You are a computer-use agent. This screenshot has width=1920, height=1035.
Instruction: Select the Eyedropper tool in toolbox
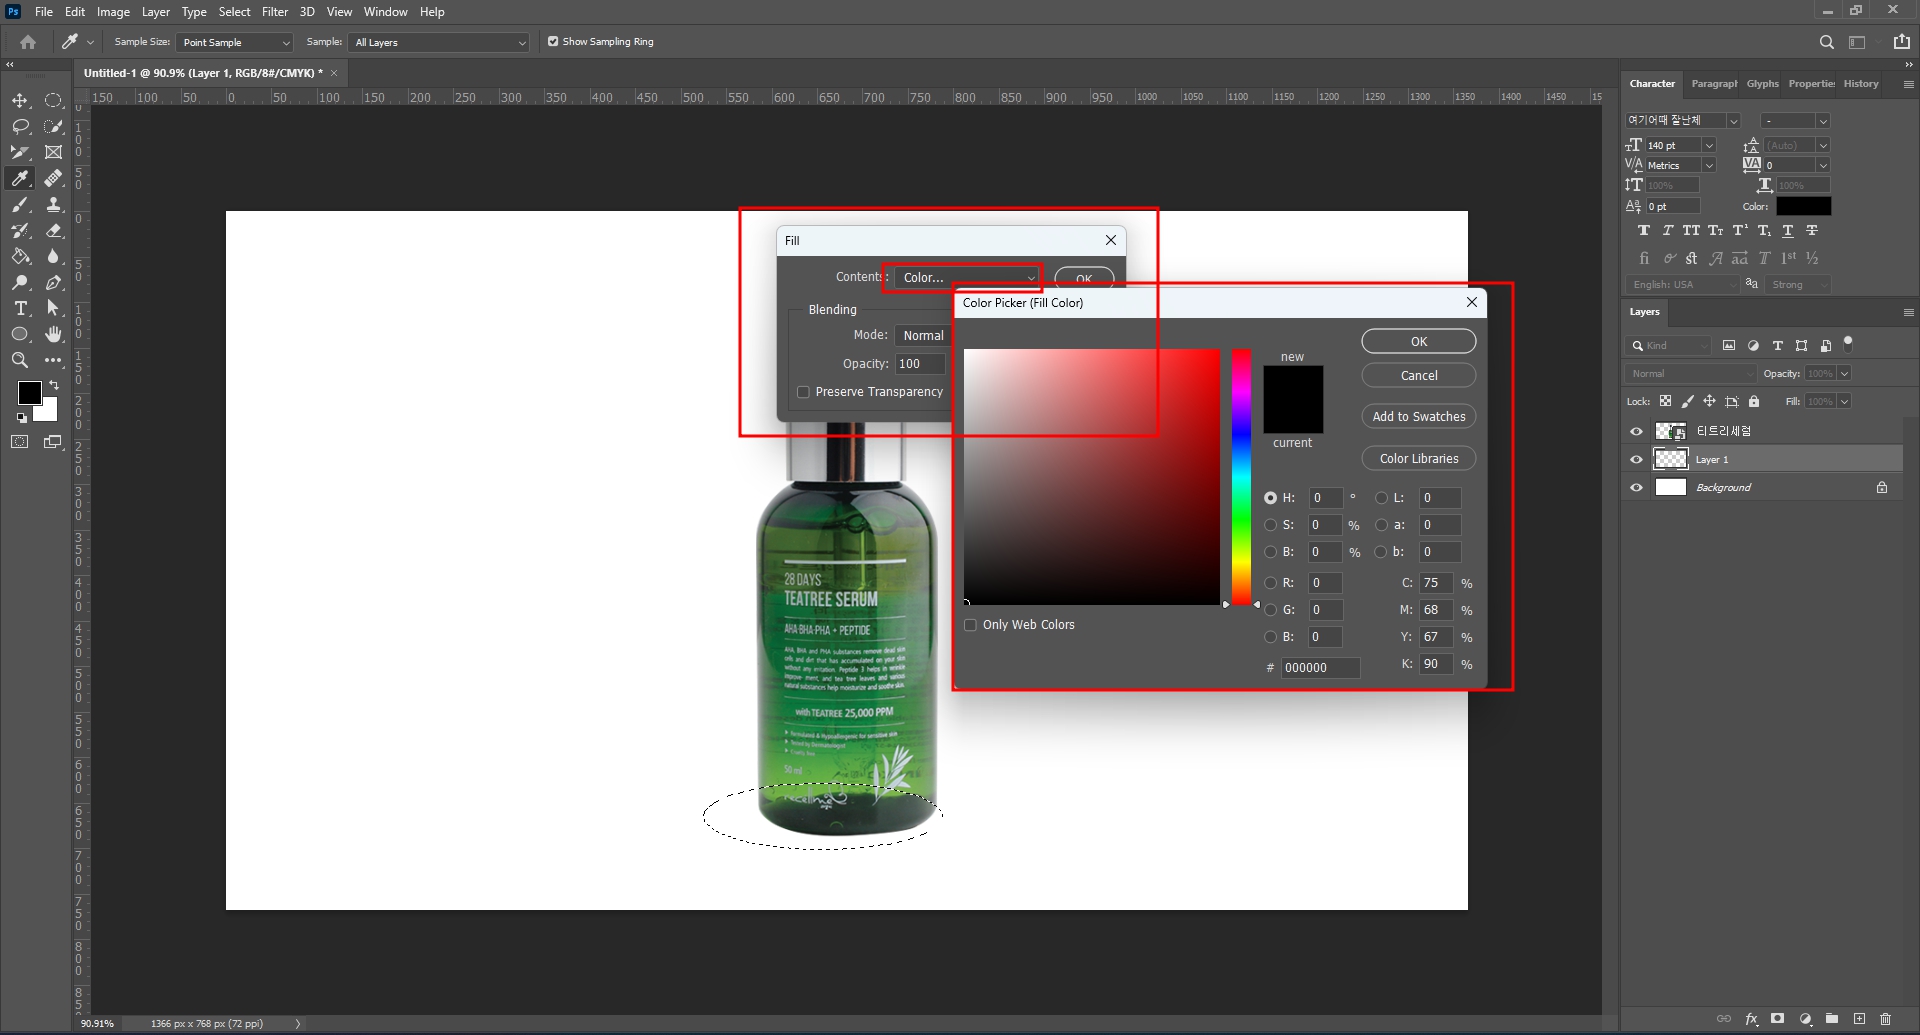tap(20, 179)
